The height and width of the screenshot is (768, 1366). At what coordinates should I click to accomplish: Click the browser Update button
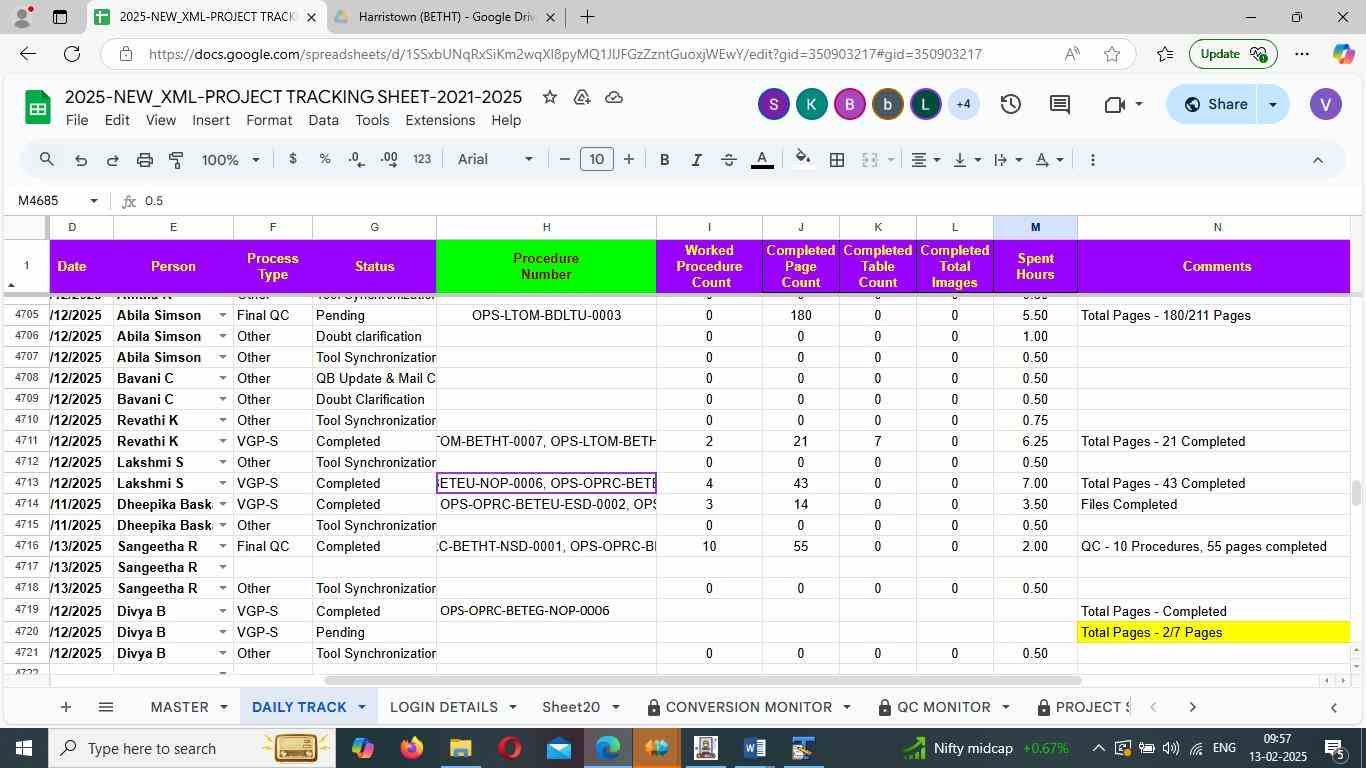(x=1231, y=54)
